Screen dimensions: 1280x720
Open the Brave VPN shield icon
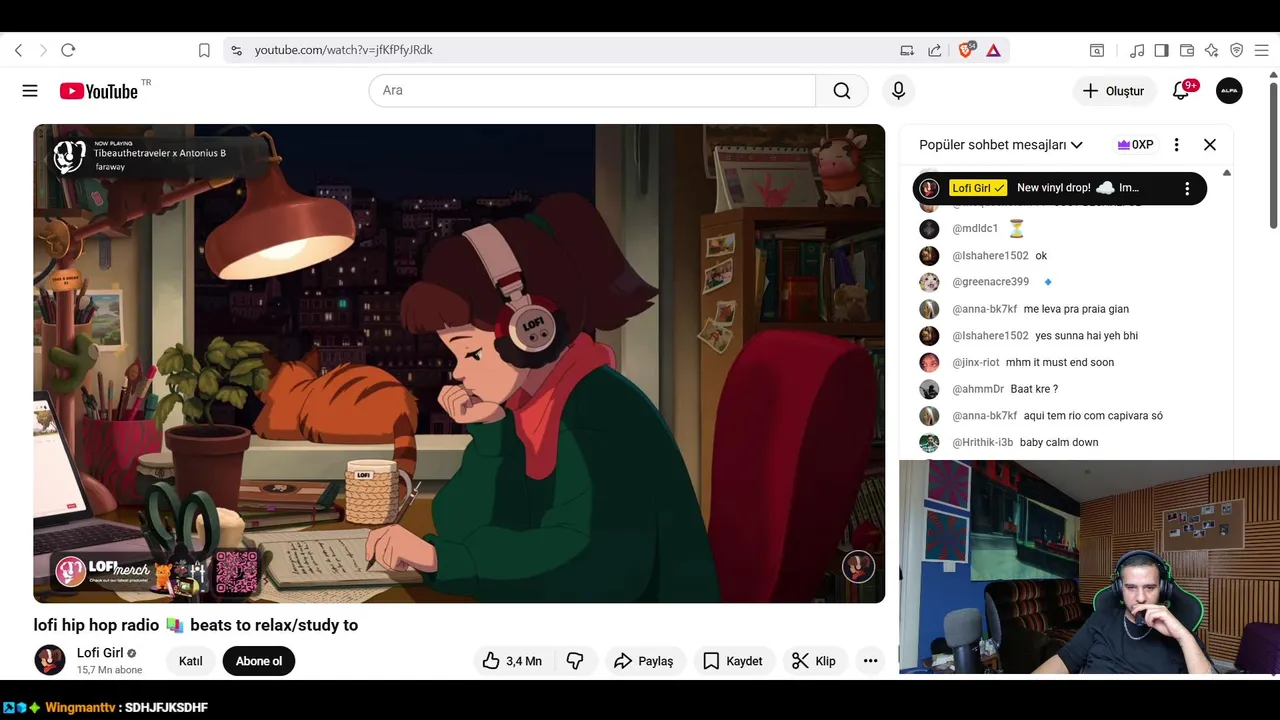[1237, 50]
